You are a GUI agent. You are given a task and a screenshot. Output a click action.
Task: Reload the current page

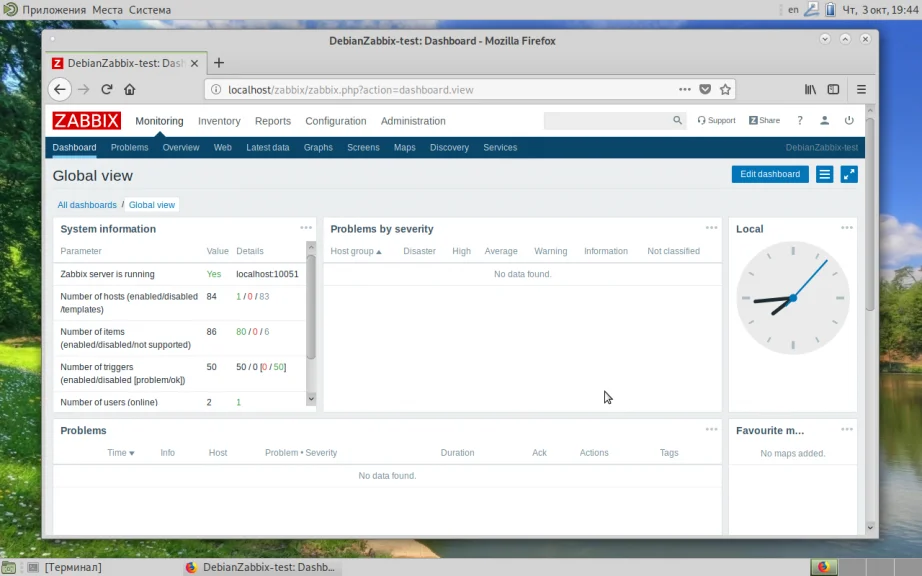tap(106, 89)
